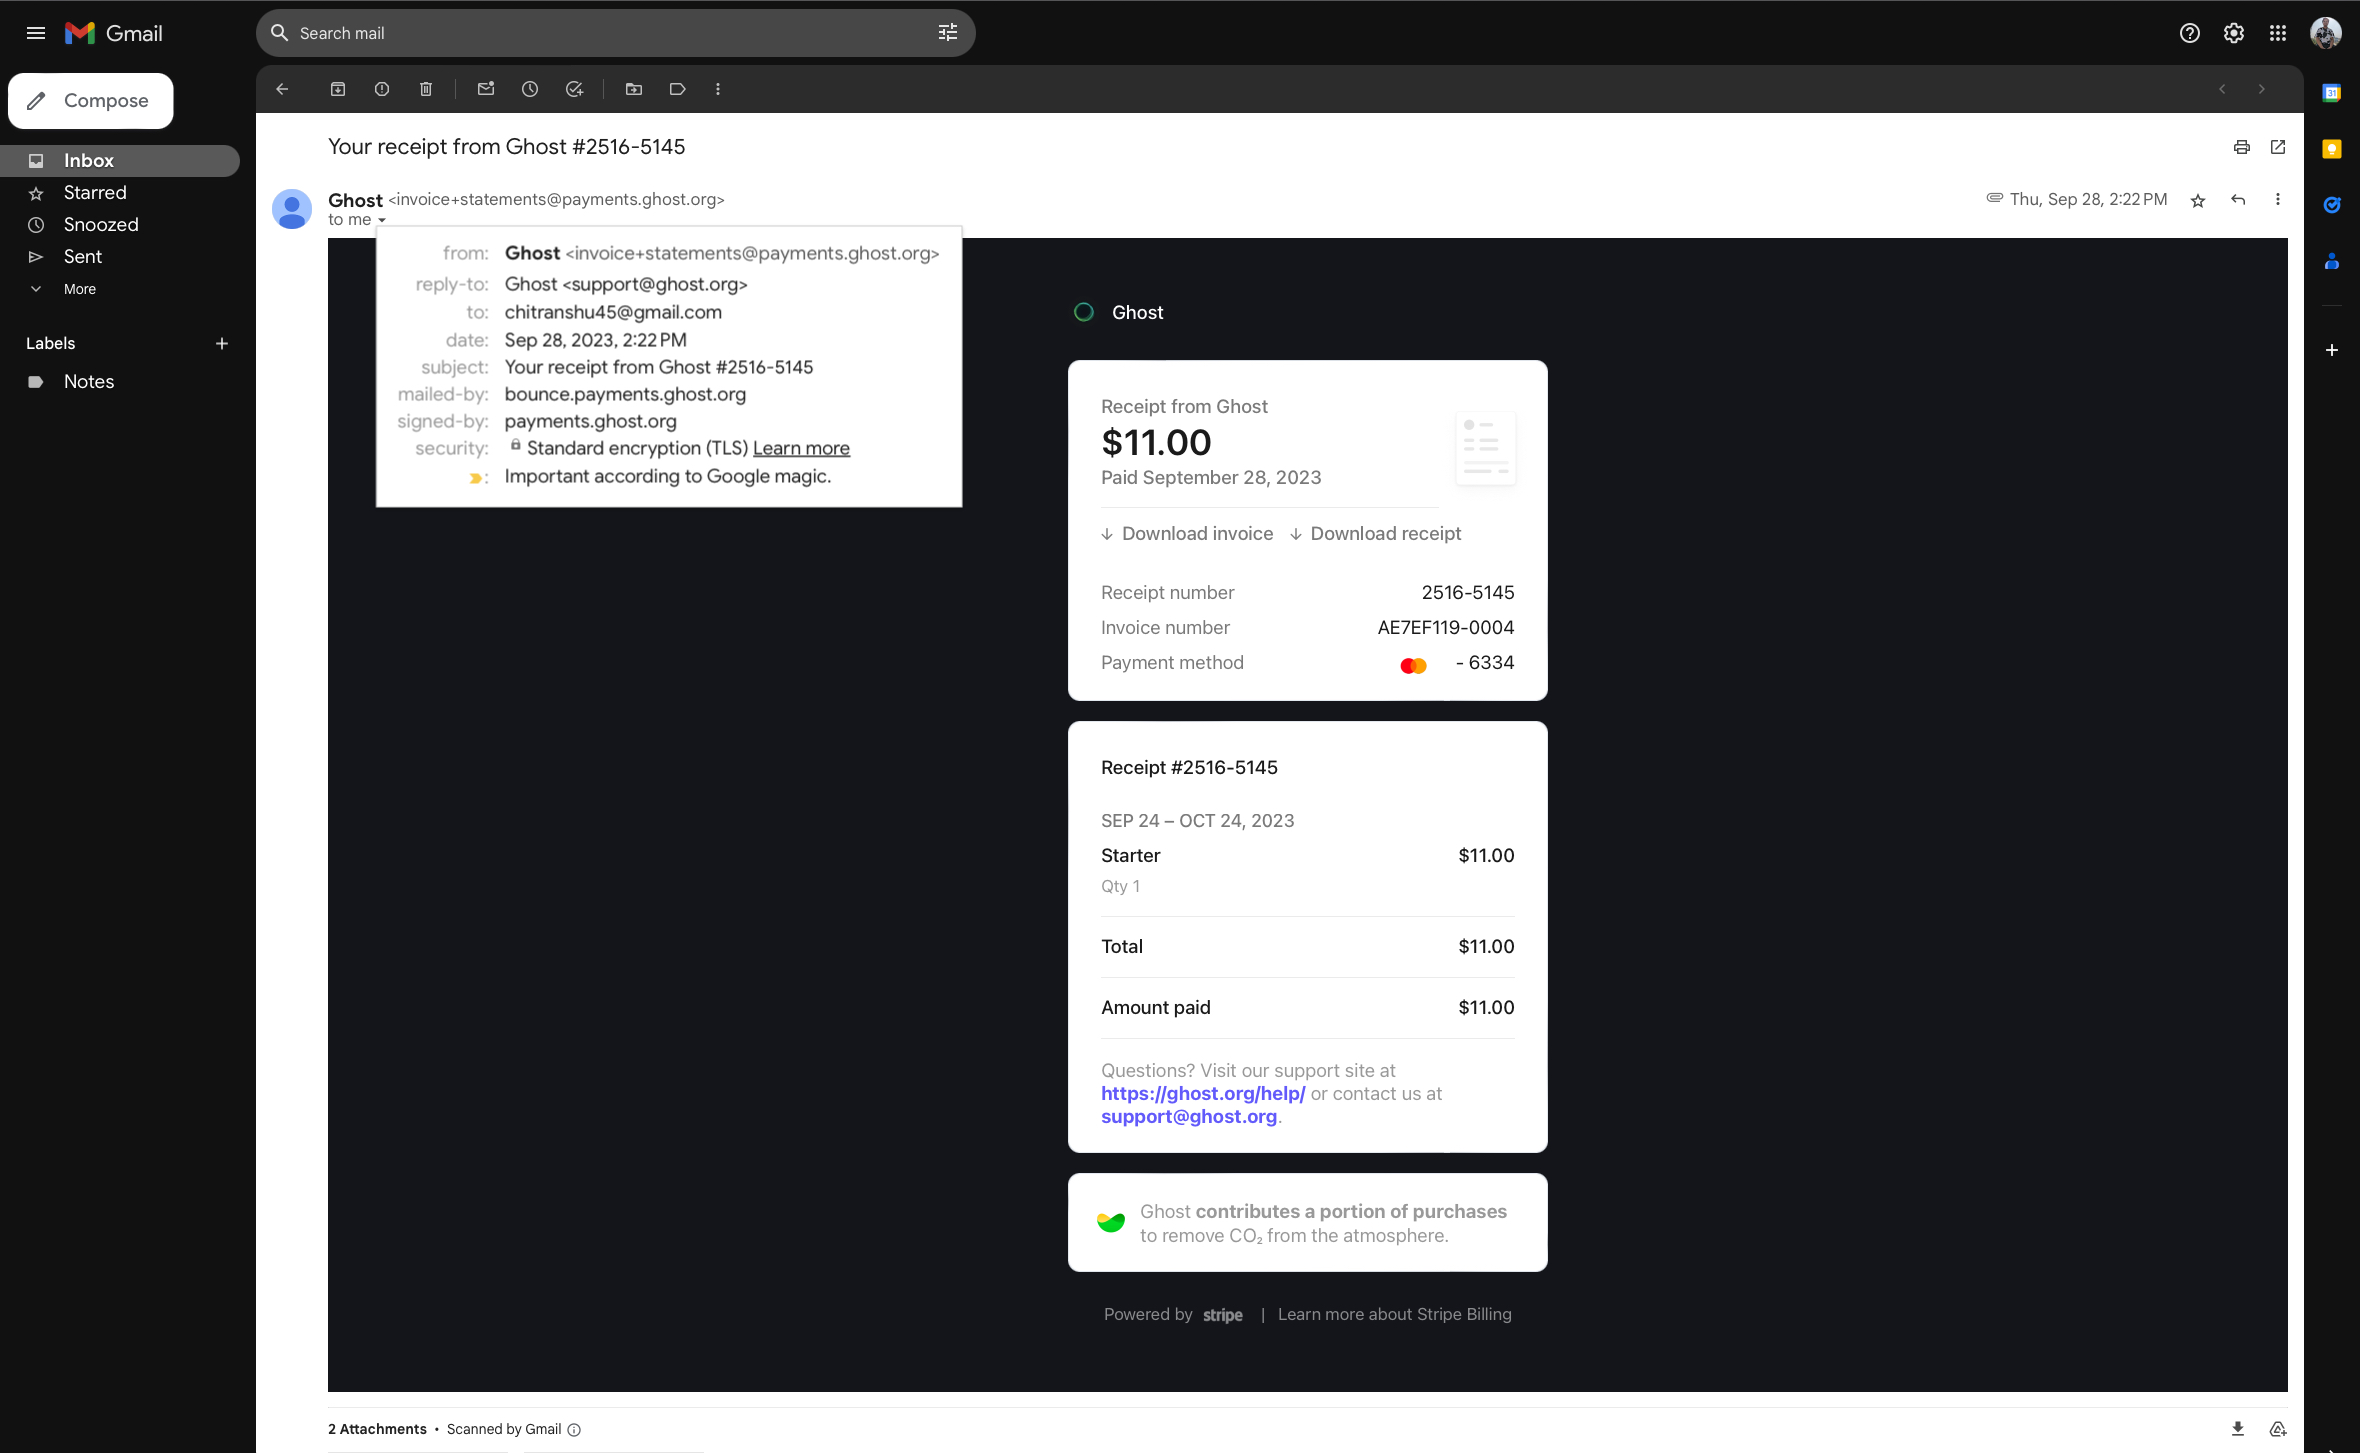
Task: Get add-ons plus icon in side panel
Action: pos(2332,350)
